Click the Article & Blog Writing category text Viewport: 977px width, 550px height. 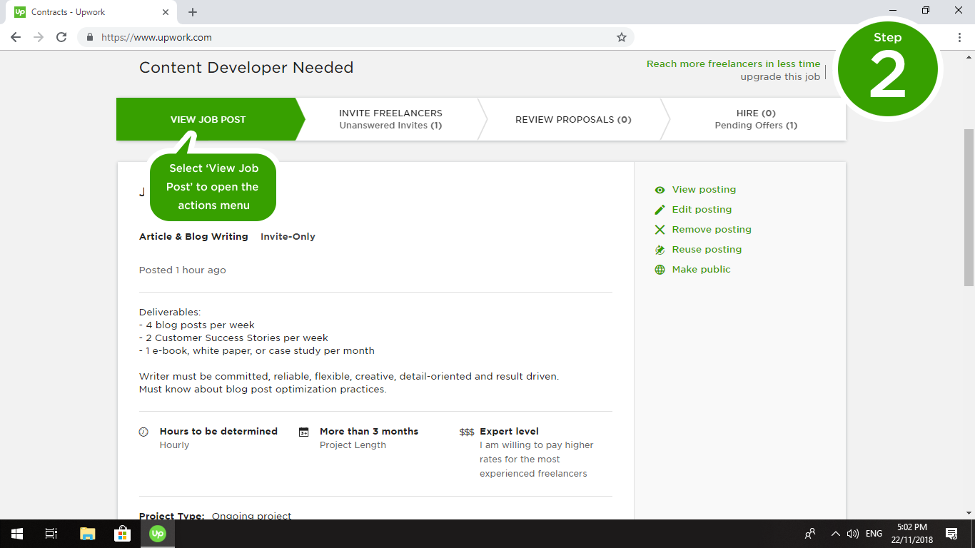[193, 237]
